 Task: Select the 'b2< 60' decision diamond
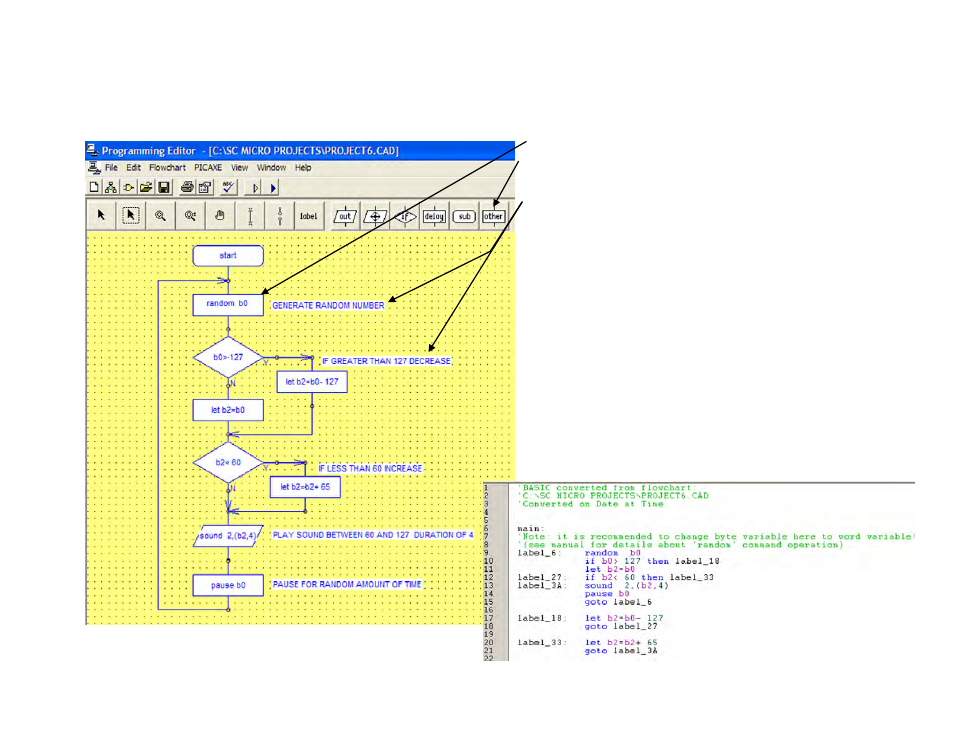pyautogui.click(x=228, y=463)
